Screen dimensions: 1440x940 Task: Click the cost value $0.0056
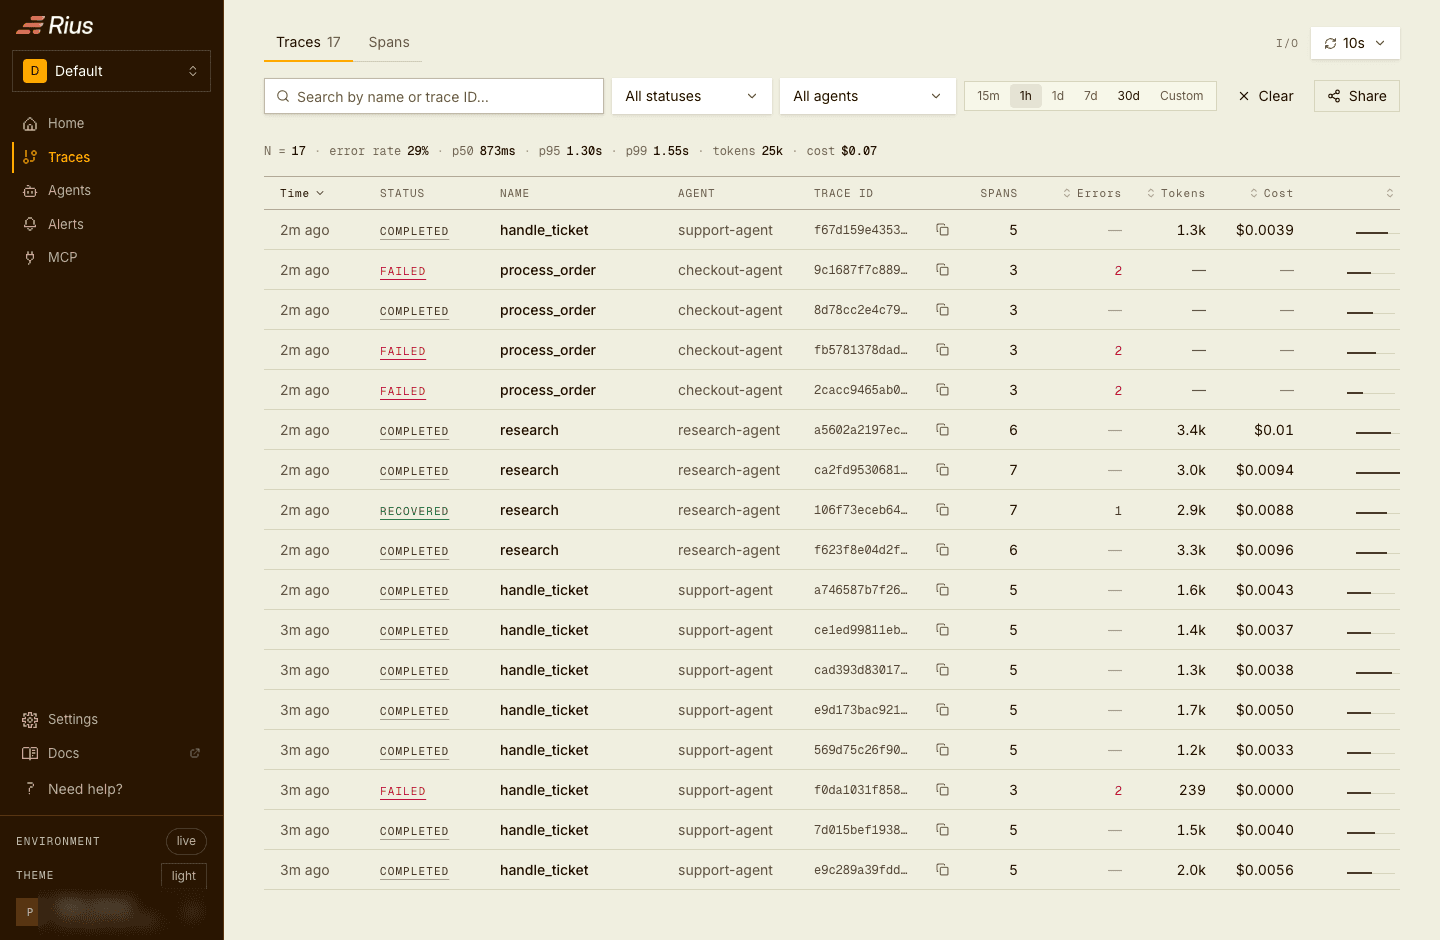point(1265,870)
